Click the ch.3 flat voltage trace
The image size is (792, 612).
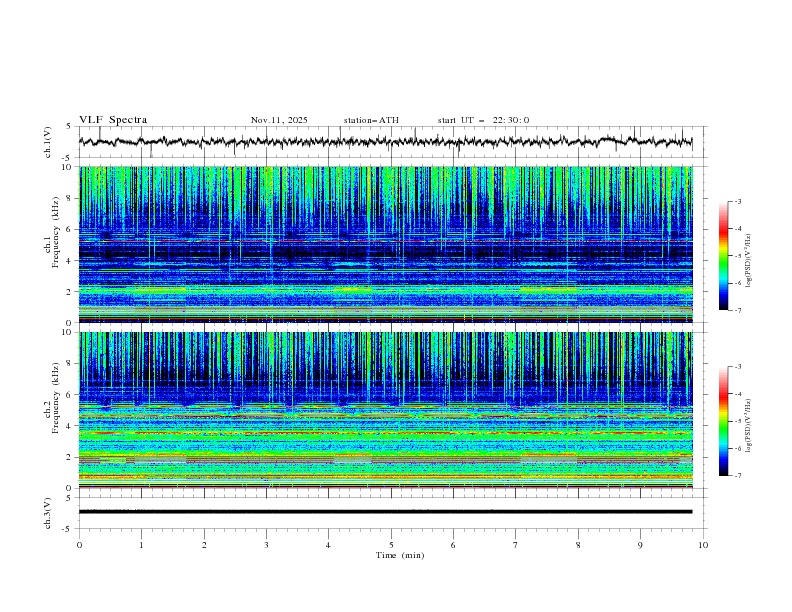point(385,512)
